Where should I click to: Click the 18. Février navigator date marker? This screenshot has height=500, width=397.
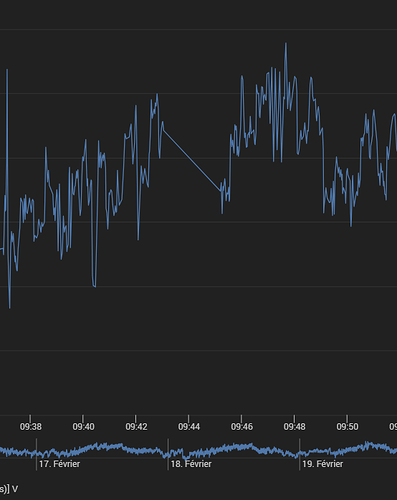pyautogui.click(x=191, y=464)
